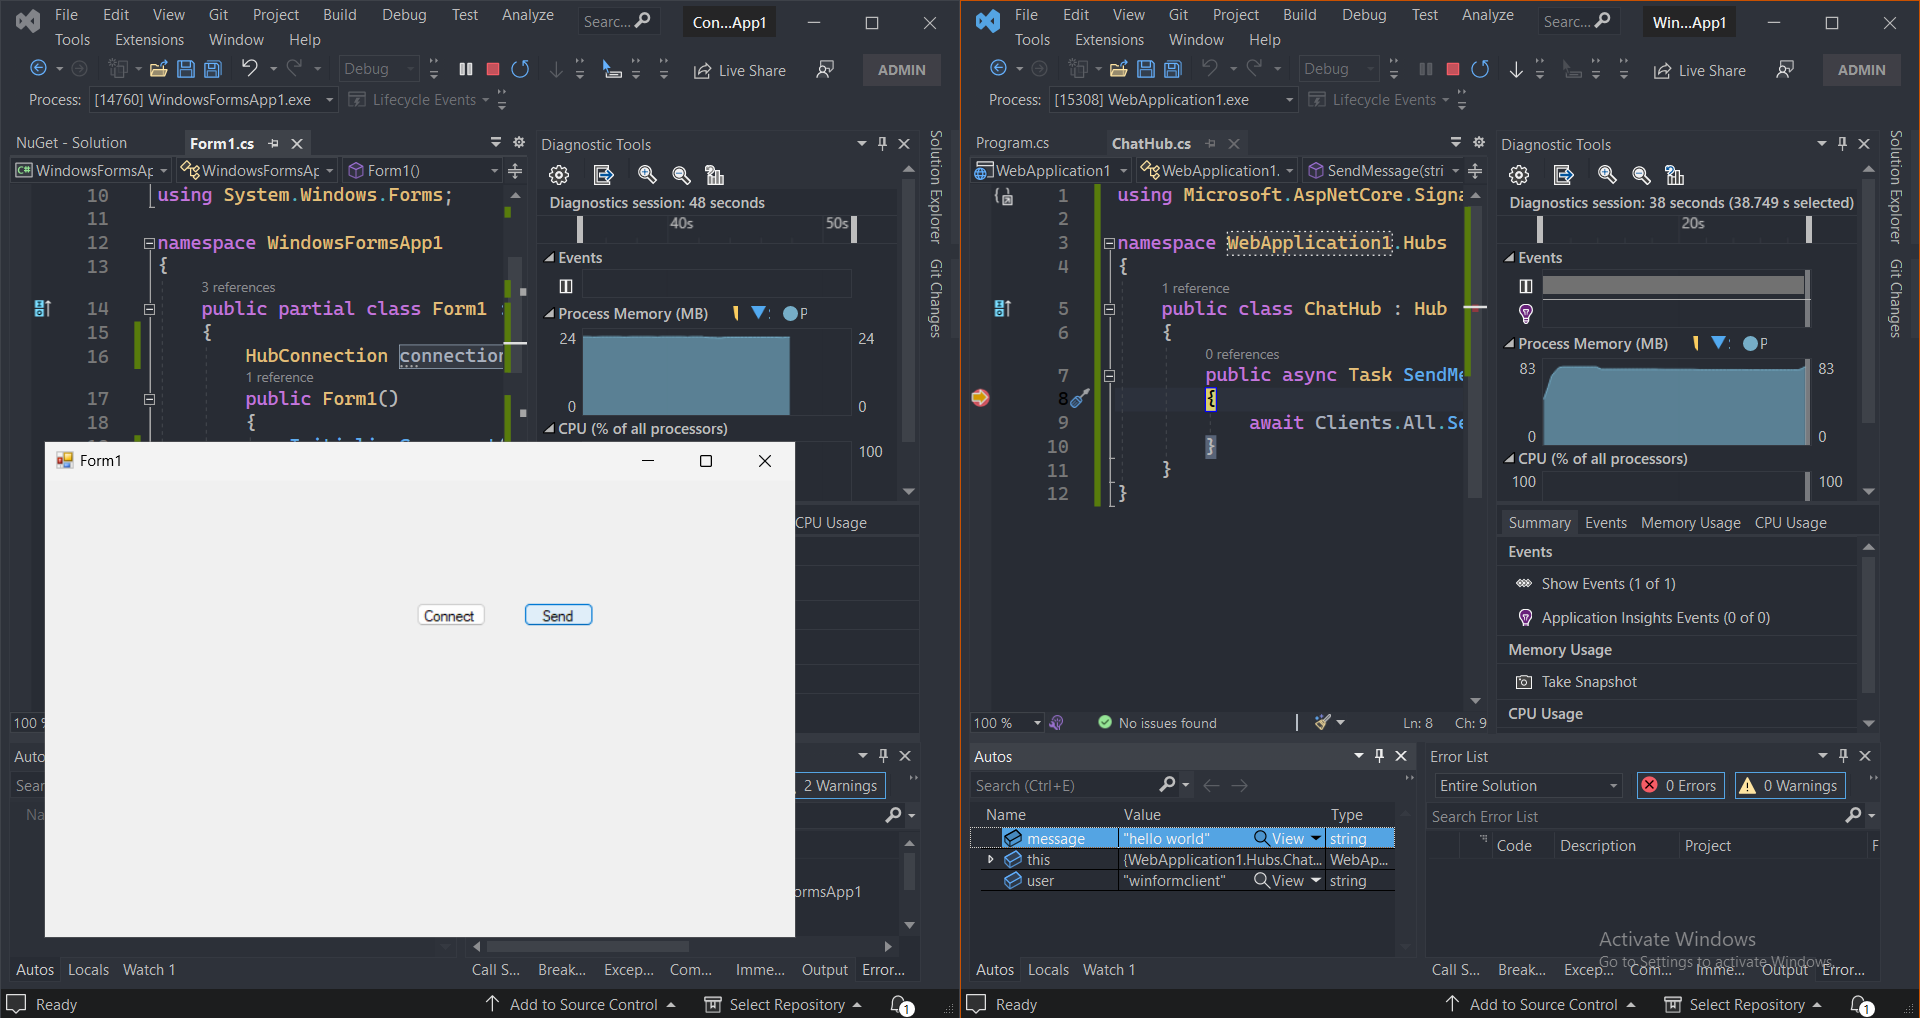Open file icon in left window toolbar
This screenshot has height=1018, width=1920.
(158, 69)
